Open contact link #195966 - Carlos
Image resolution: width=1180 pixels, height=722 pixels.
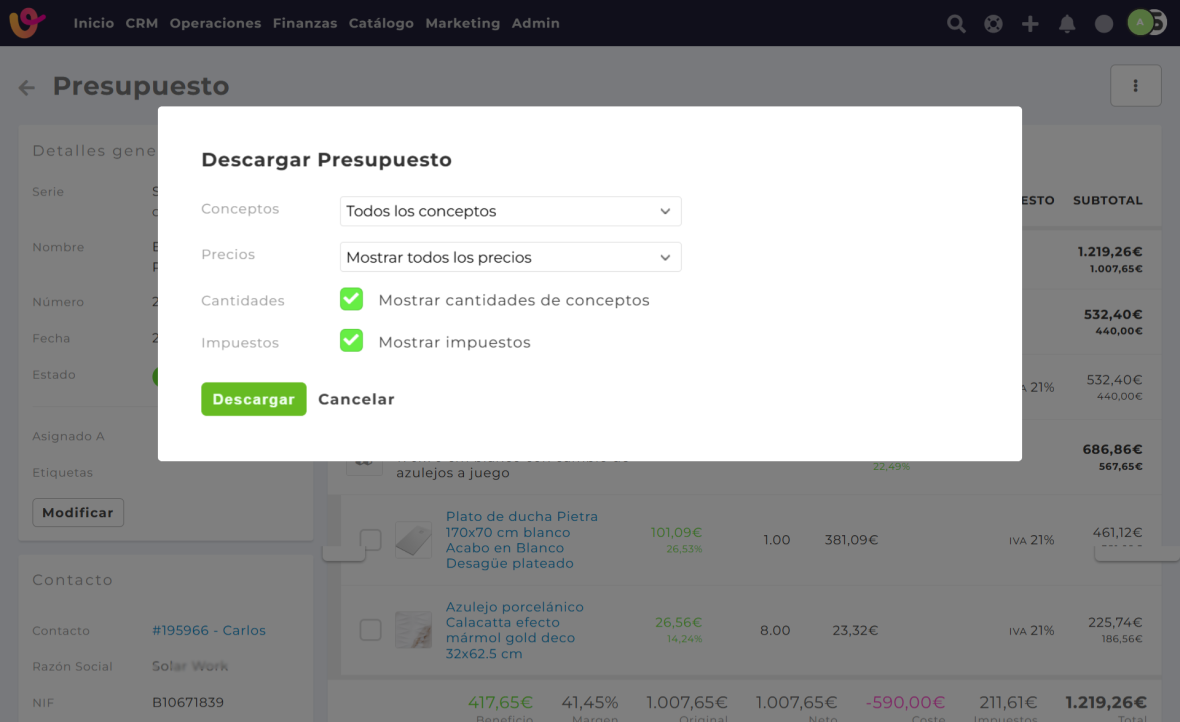click(209, 631)
